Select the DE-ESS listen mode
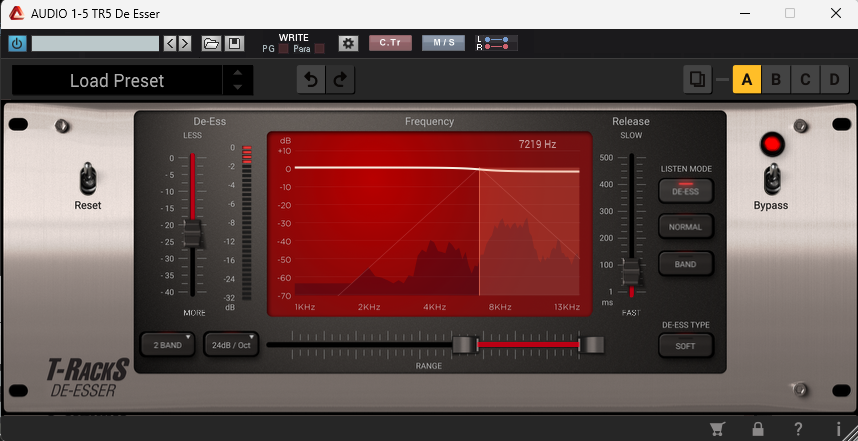The image size is (858, 441). coord(686,192)
